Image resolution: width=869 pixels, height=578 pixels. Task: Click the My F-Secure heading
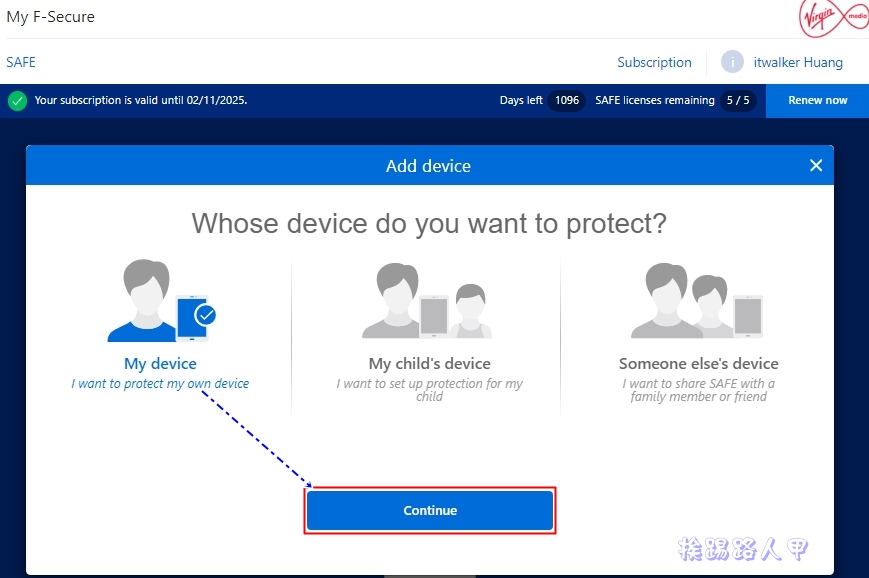[x=51, y=16]
